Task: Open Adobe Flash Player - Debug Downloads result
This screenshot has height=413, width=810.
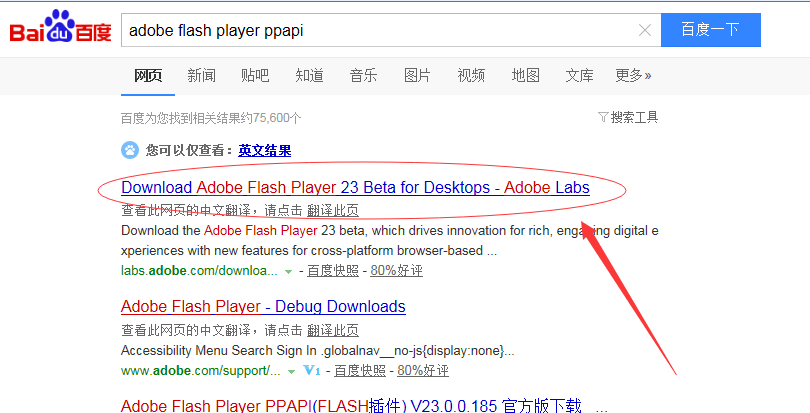Action: point(263,307)
